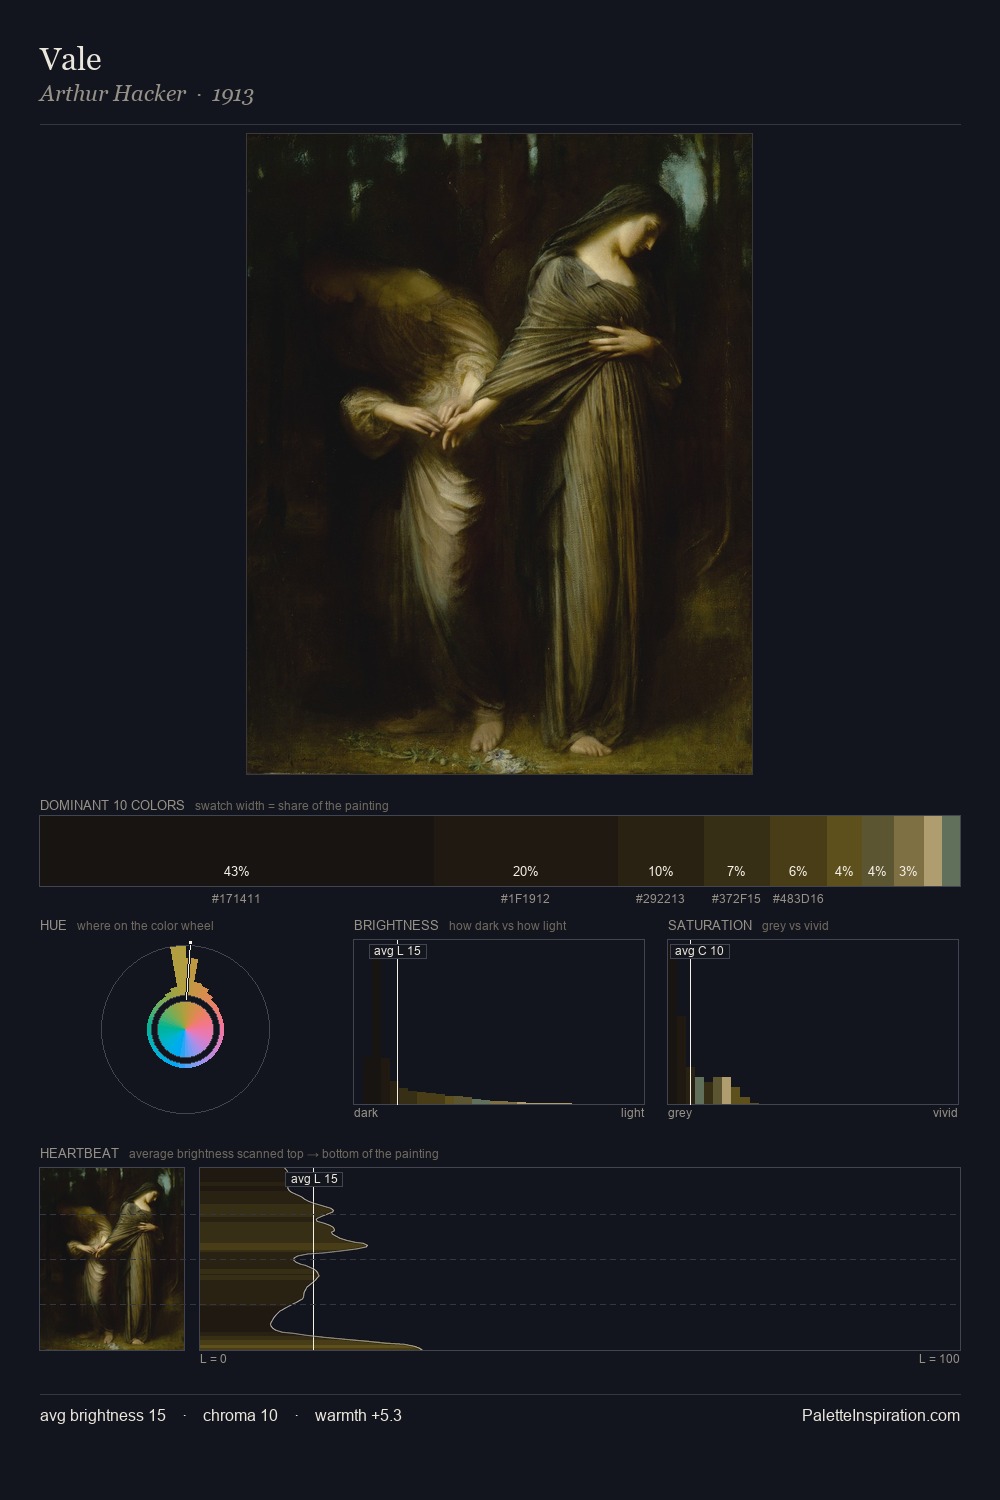Click hex label '#1F1912'

pyautogui.click(x=525, y=899)
